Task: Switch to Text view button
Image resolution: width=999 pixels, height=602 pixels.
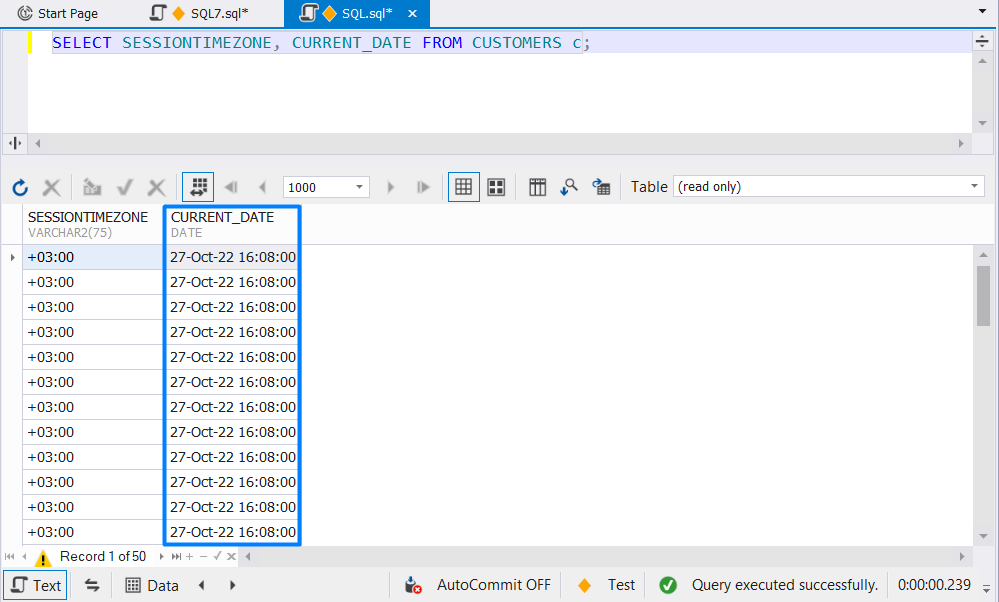Action: [x=36, y=585]
